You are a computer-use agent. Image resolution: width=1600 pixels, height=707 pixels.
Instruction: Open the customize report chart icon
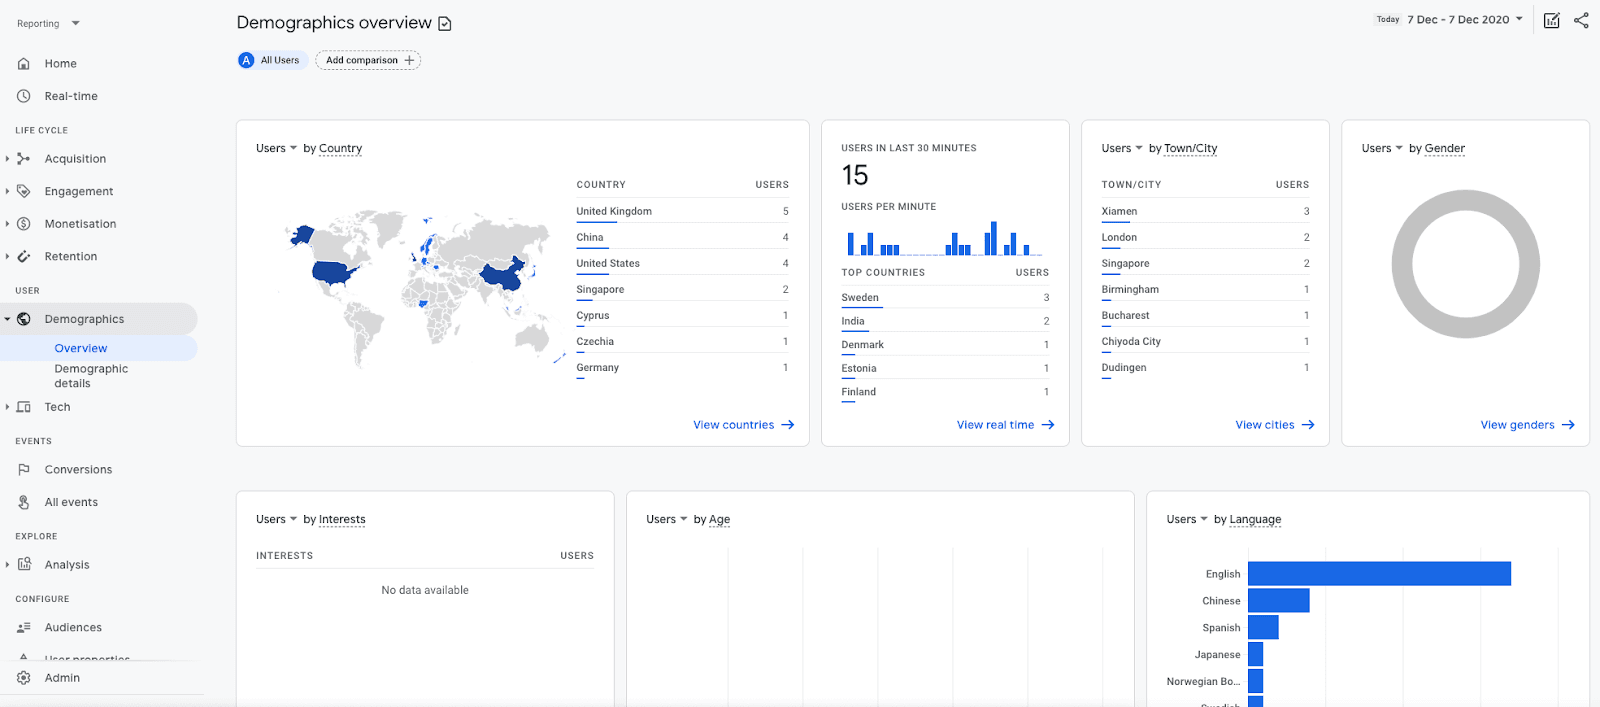[1551, 21]
